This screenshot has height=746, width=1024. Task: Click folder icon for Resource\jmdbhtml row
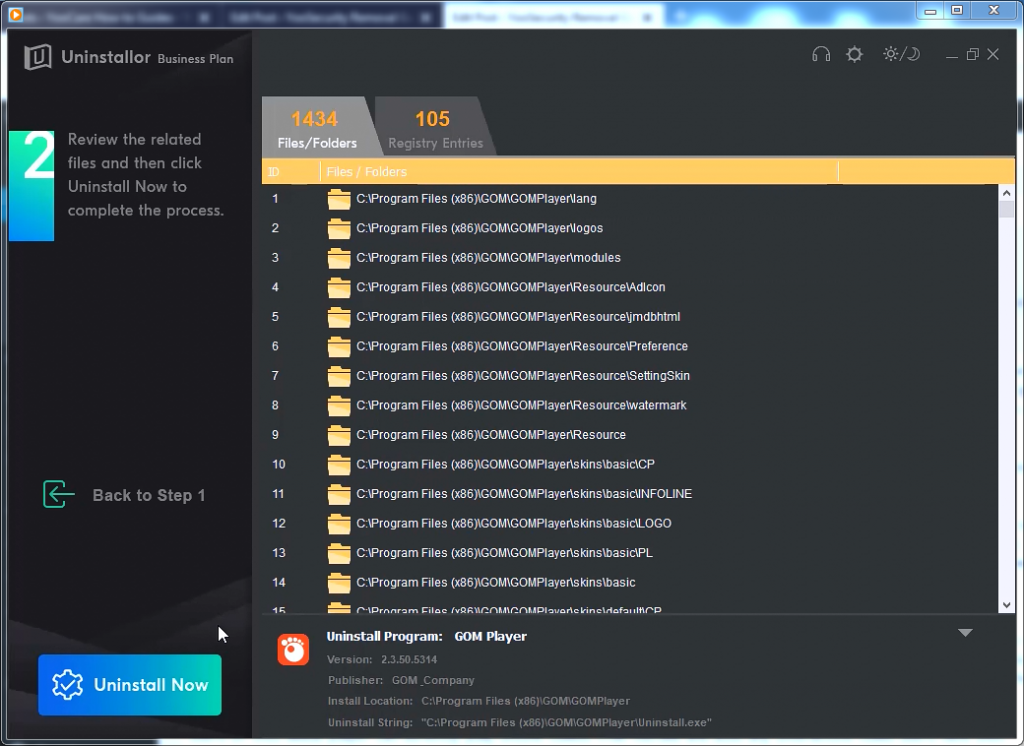(x=339, y=317)
